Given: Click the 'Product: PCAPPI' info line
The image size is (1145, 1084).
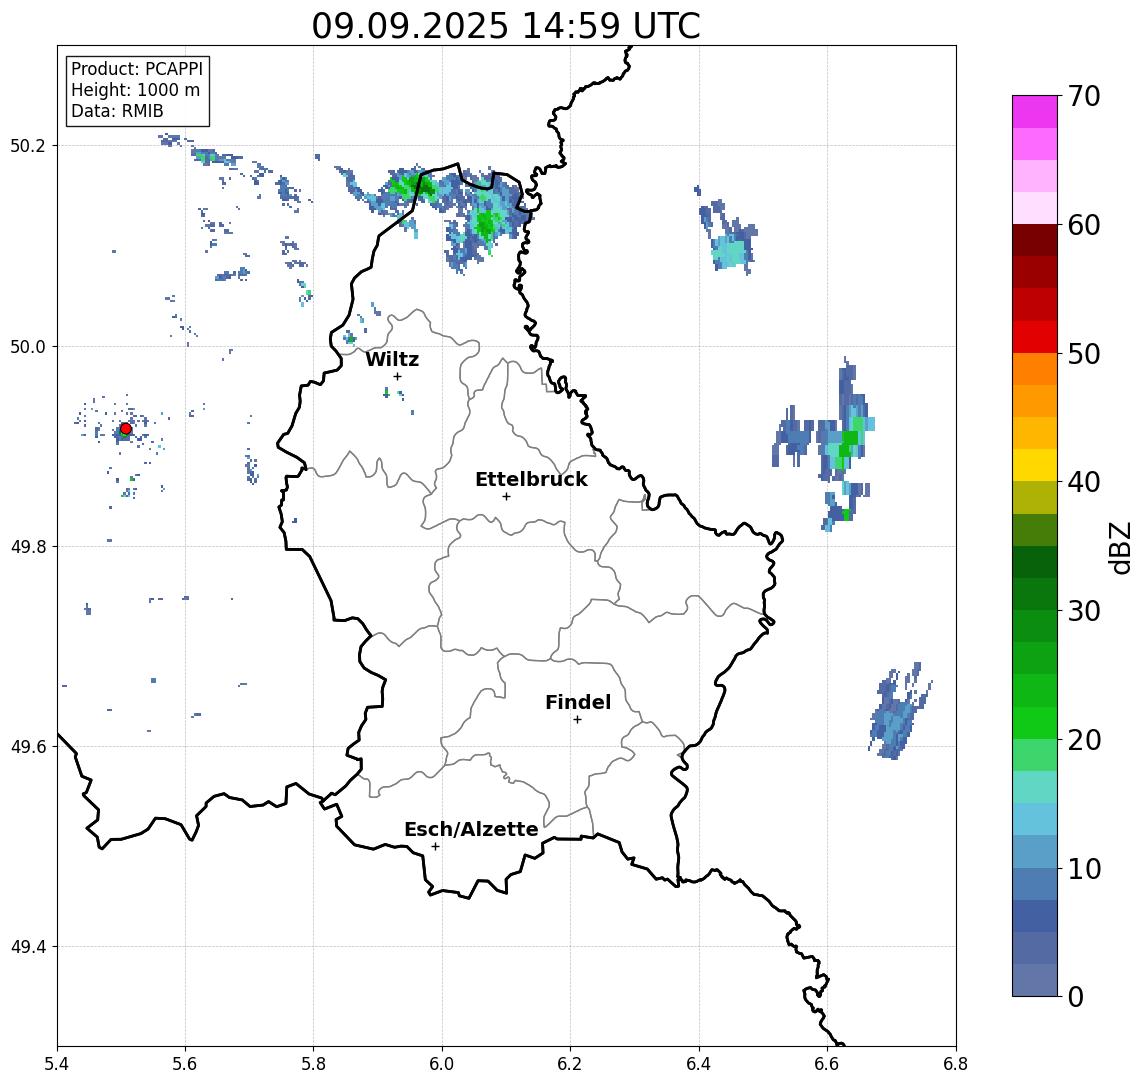Looking at the screenshot, I should (137, 69).
